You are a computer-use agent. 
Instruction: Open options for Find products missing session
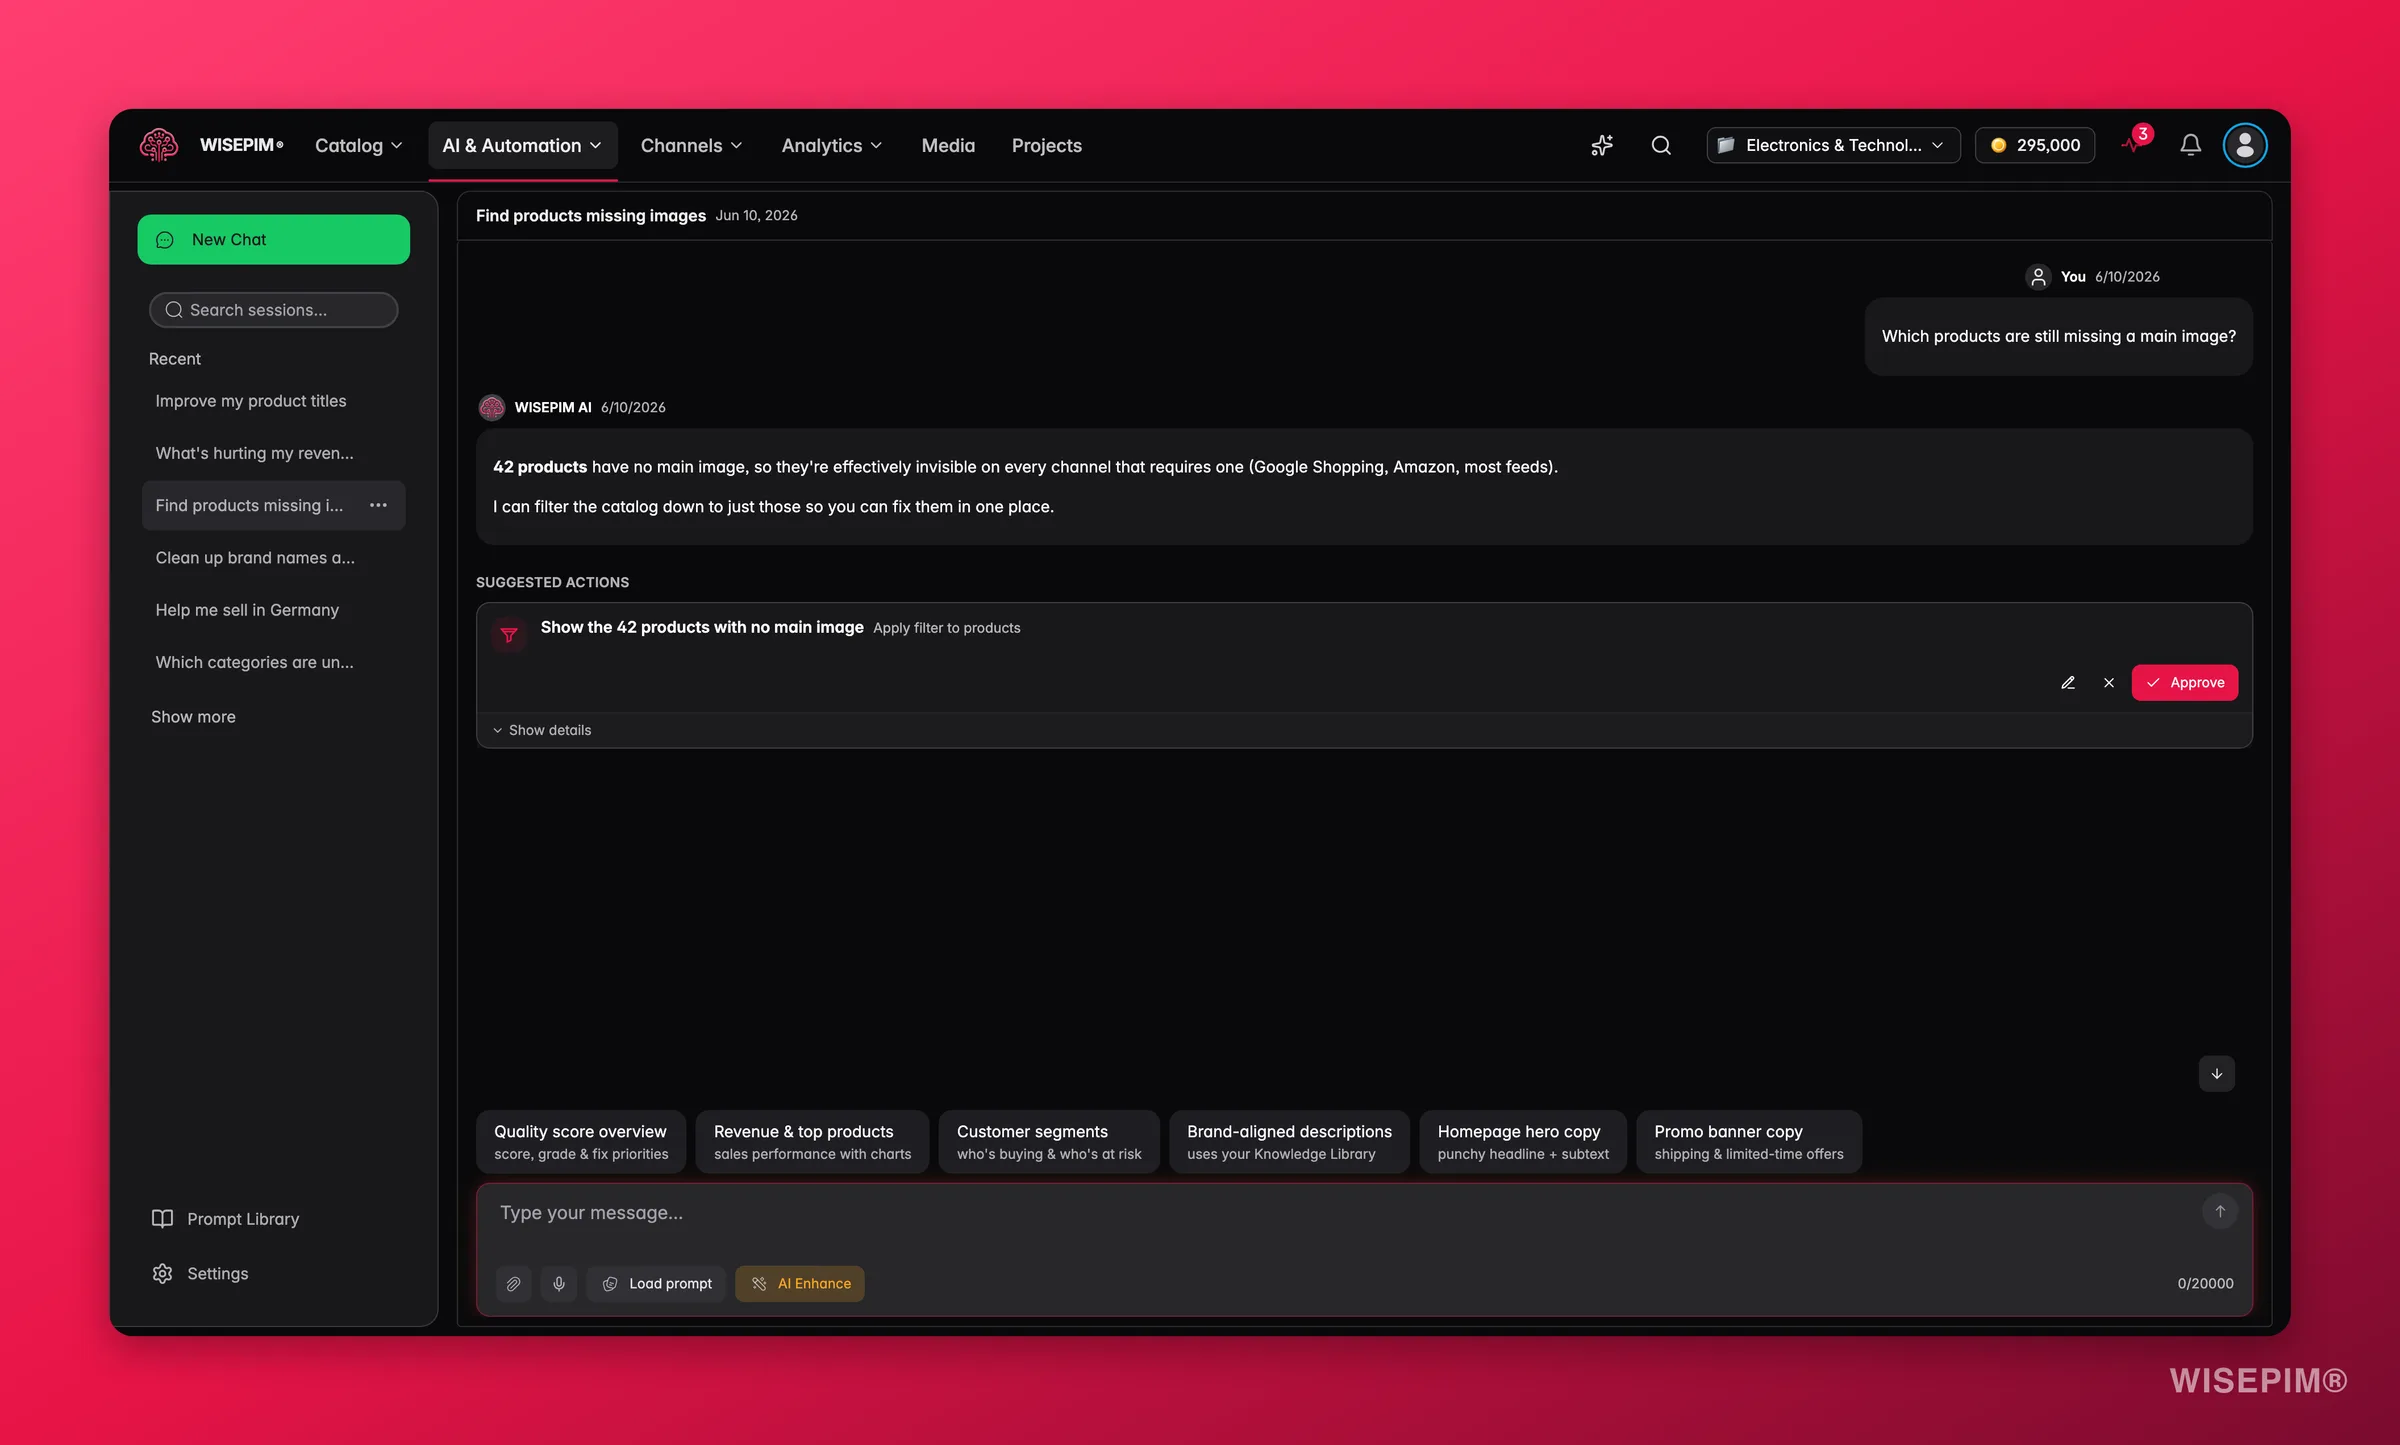(x=378, y=506)
